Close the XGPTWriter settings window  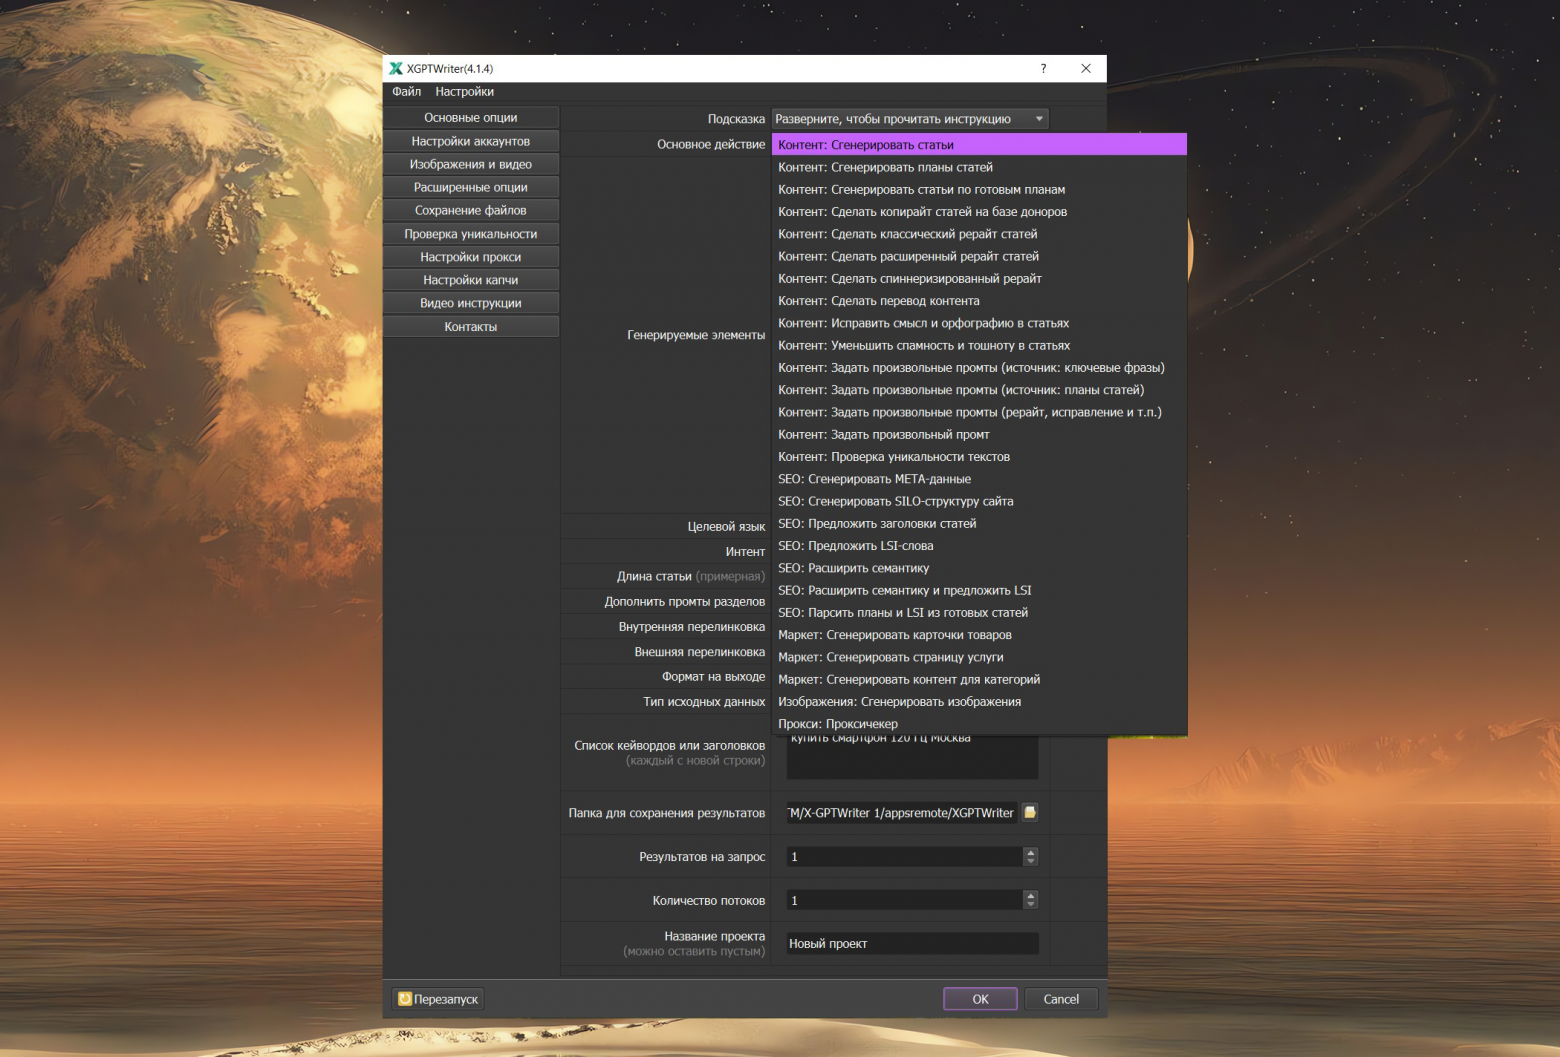[1086, 68]
